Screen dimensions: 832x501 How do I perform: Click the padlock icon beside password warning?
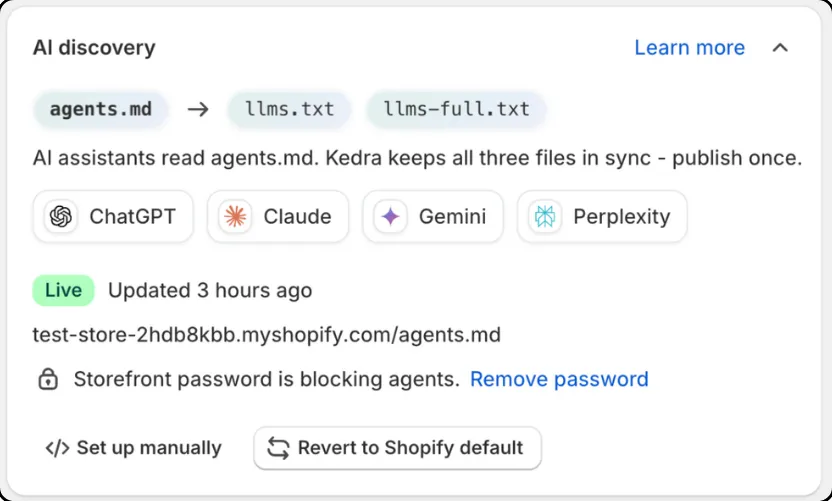(x=48, y=379)
